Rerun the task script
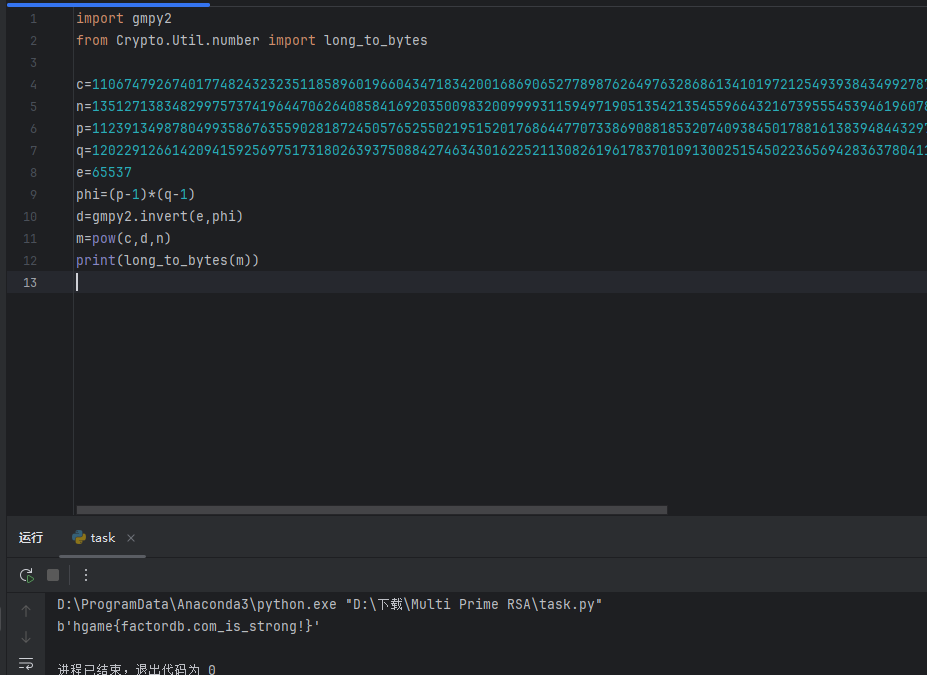The width and height of the screenshot is (927, 675). [x=26, y=574]
